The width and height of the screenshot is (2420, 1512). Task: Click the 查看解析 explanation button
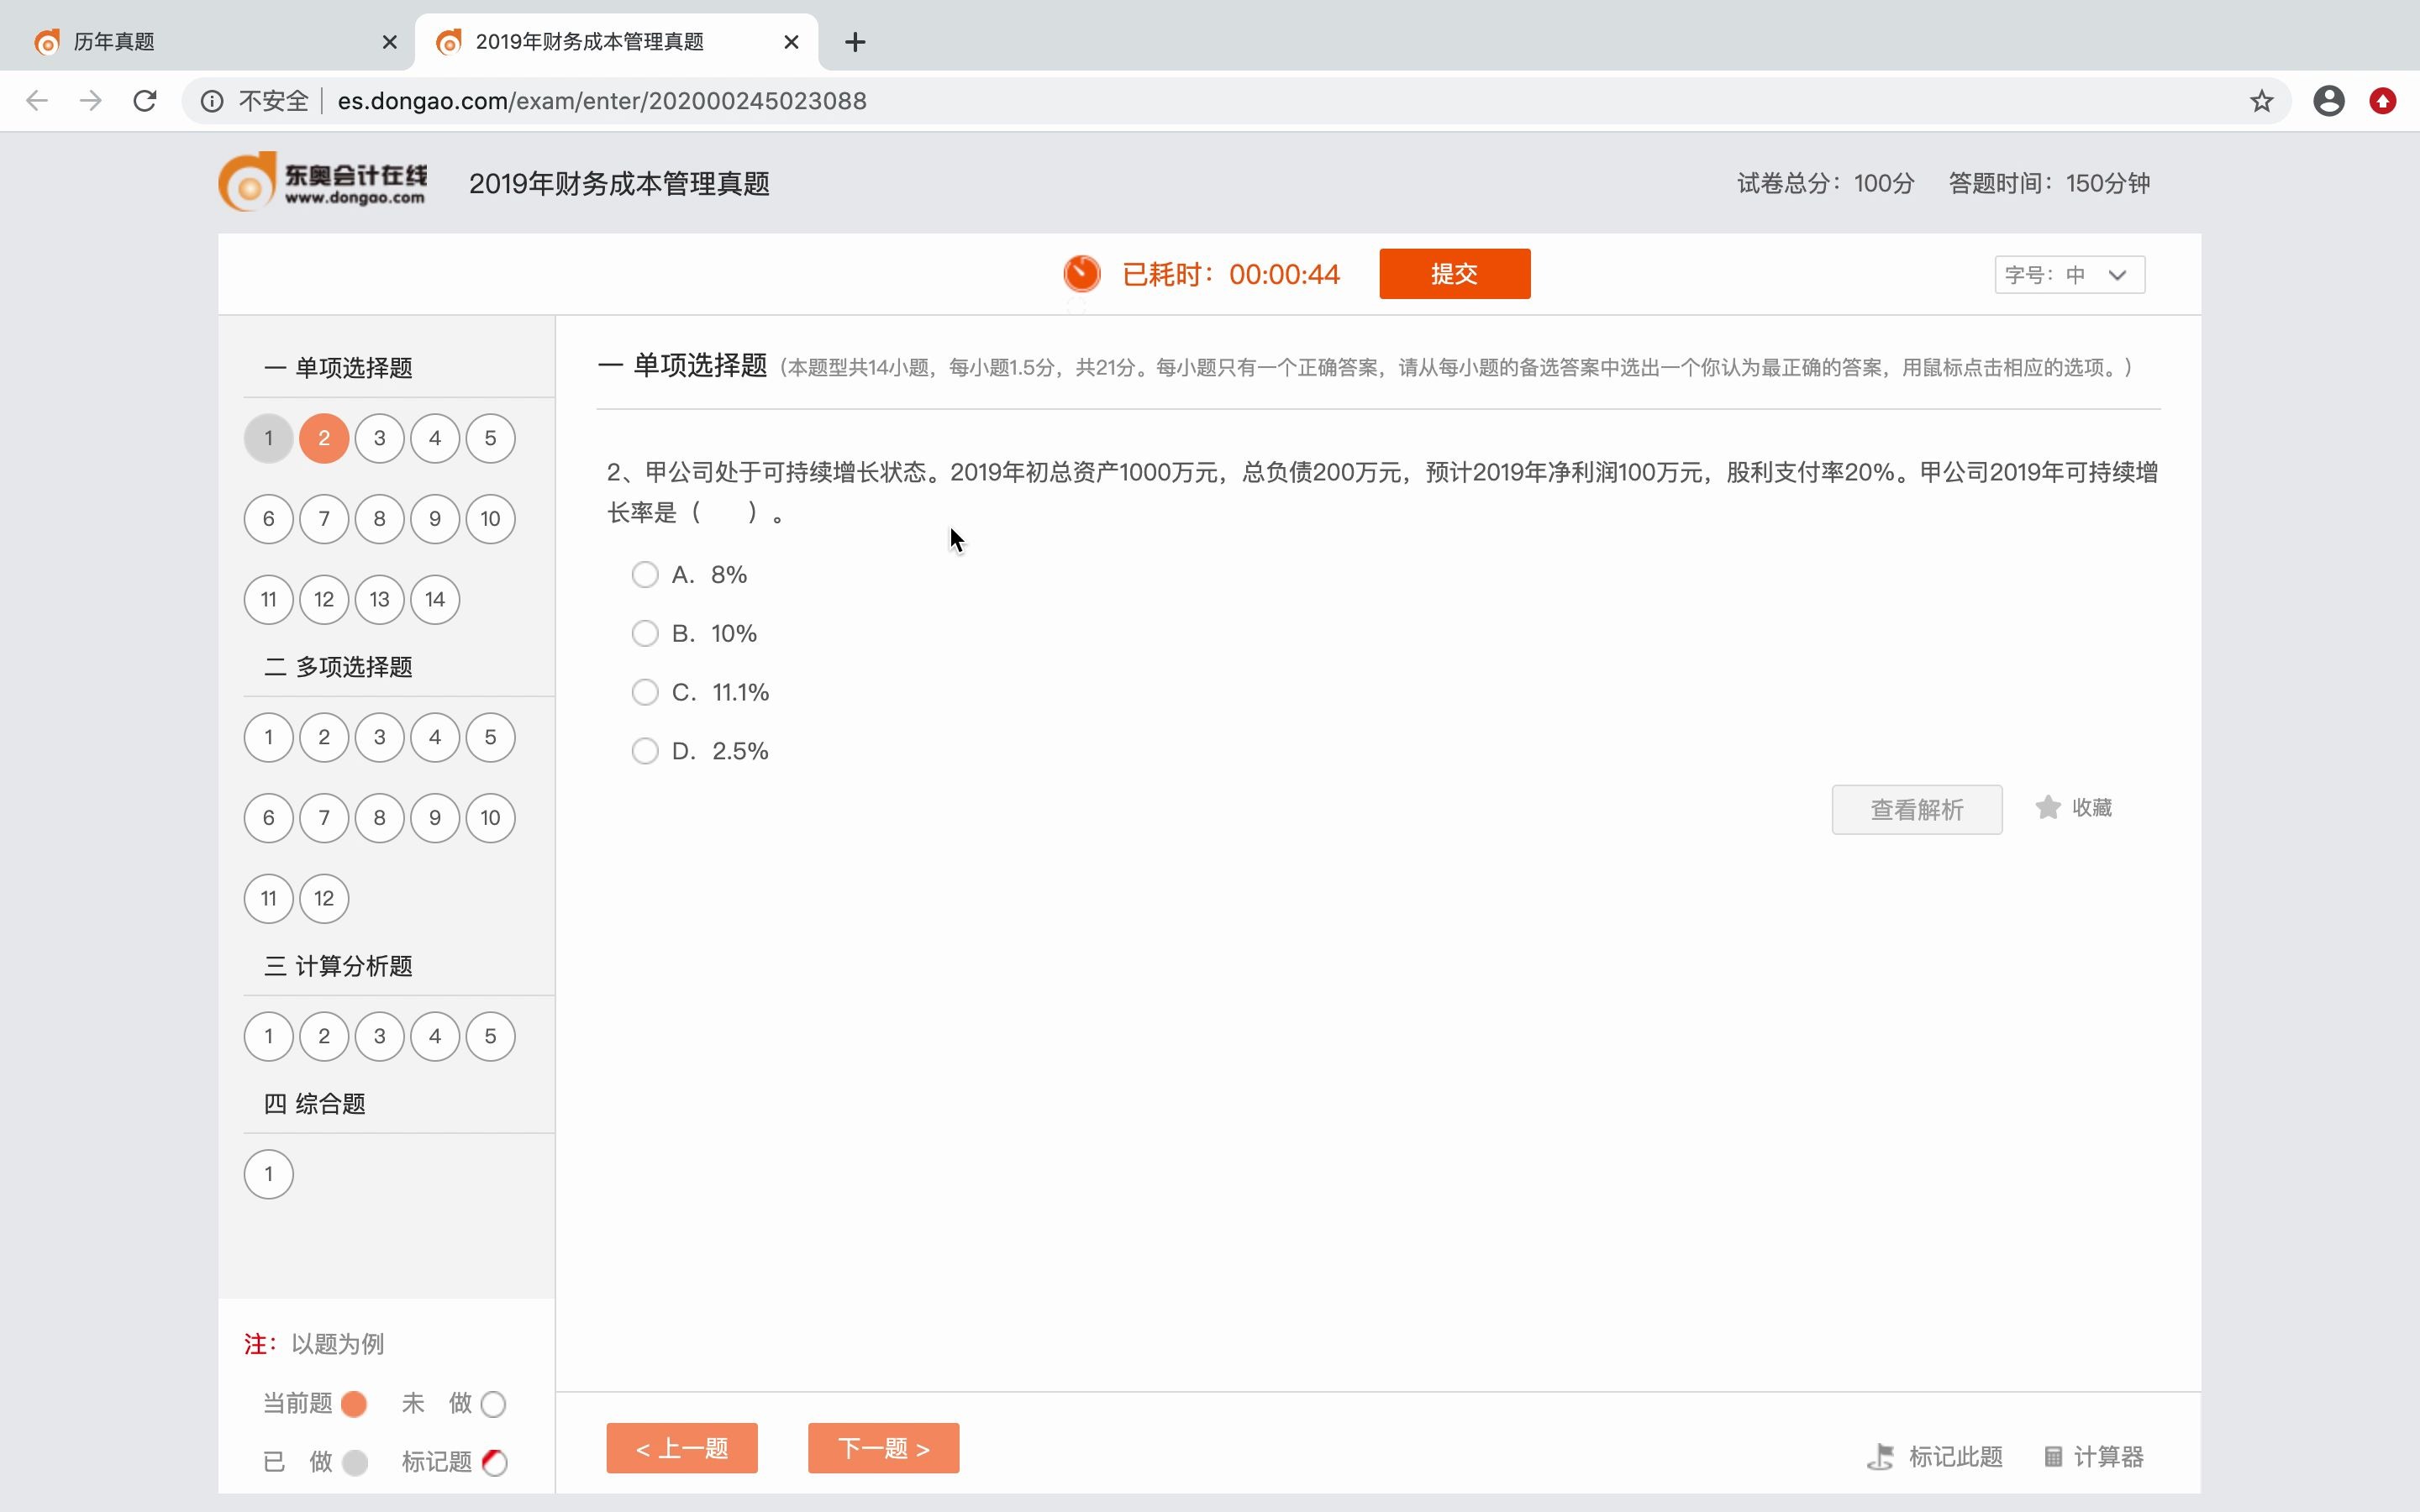(1916, 808)
